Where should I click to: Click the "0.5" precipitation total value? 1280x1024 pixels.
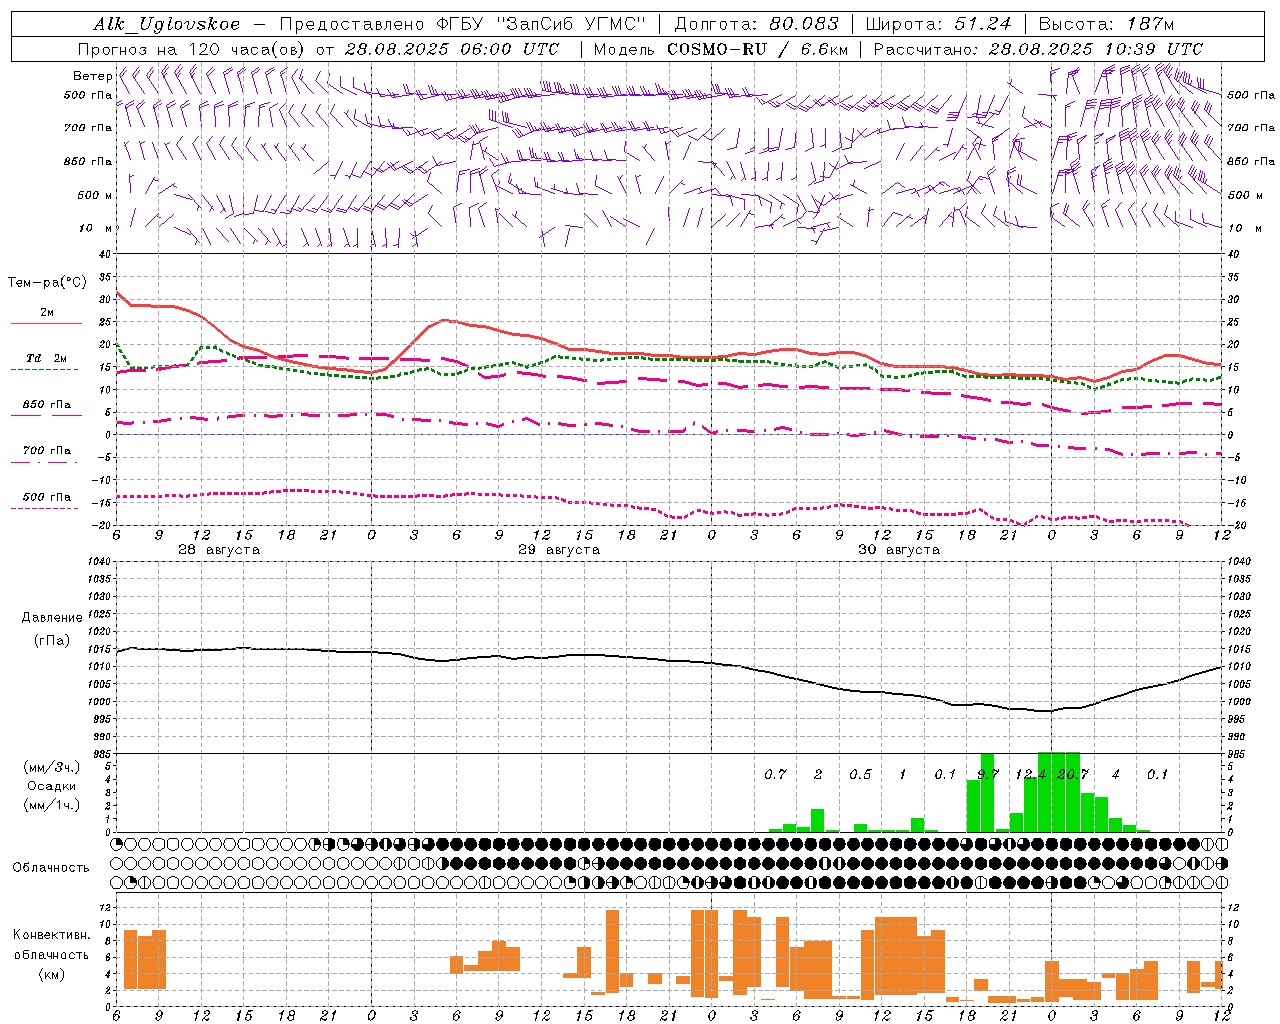pos(860,775)
